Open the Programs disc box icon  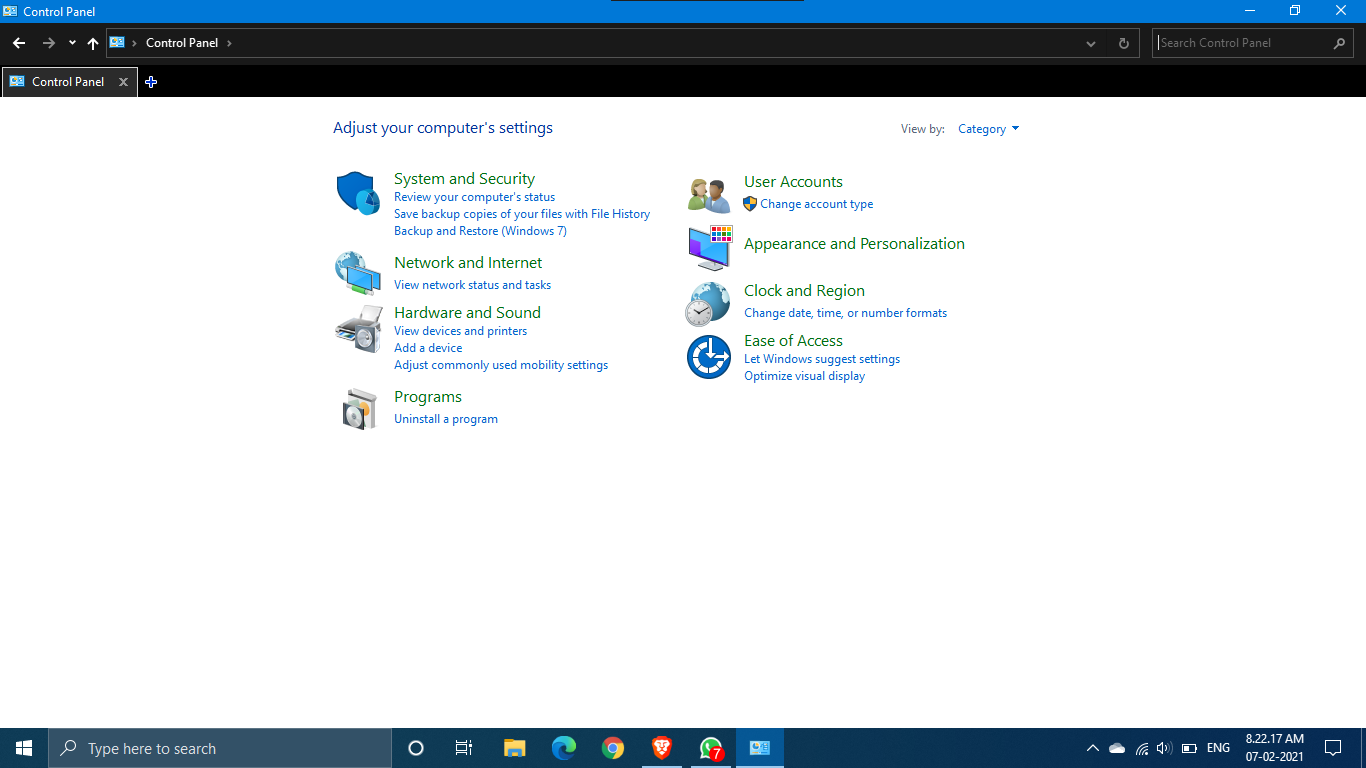(359, 408)
